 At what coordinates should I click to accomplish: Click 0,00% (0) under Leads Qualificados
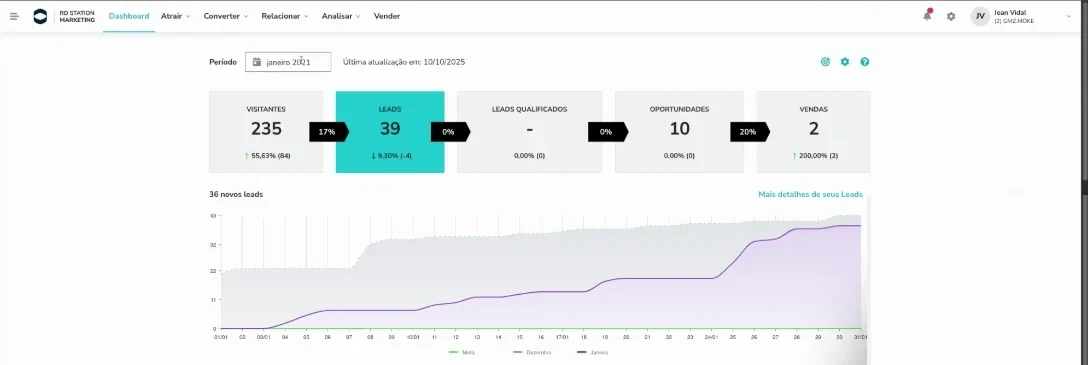coord(529,156)
